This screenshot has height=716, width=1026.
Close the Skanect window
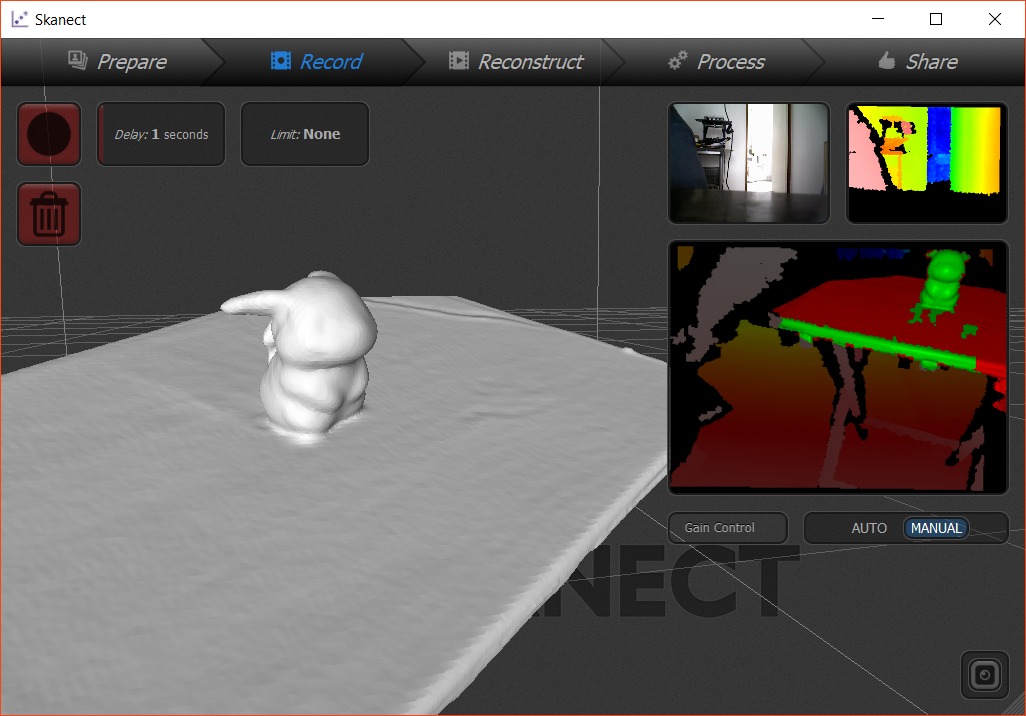[995, 19]
